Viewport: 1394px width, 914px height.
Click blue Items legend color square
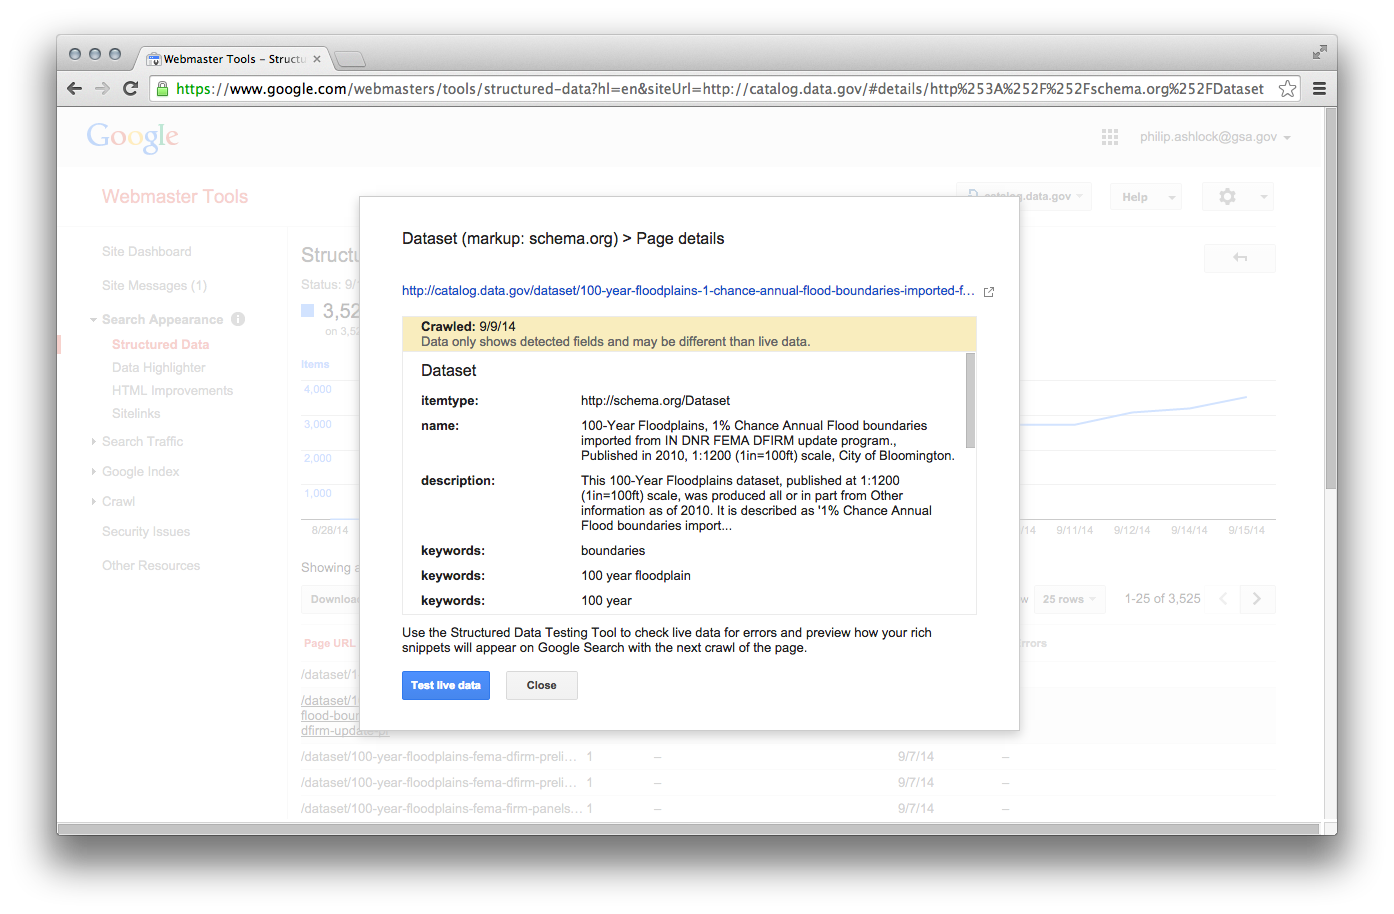point(308,310)
